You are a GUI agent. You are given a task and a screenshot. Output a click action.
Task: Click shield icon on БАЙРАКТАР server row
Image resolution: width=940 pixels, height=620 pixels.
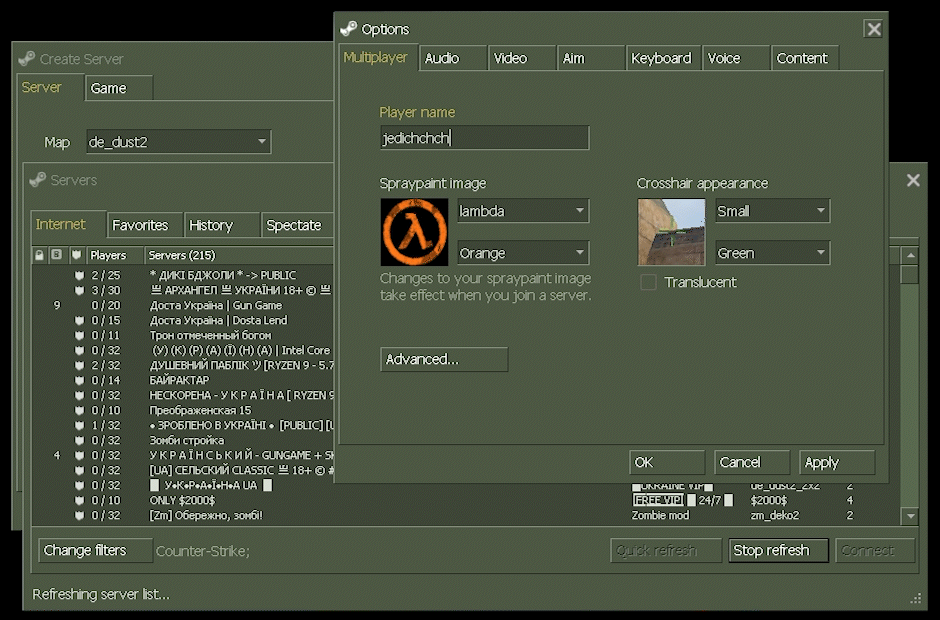pos(79,380)
